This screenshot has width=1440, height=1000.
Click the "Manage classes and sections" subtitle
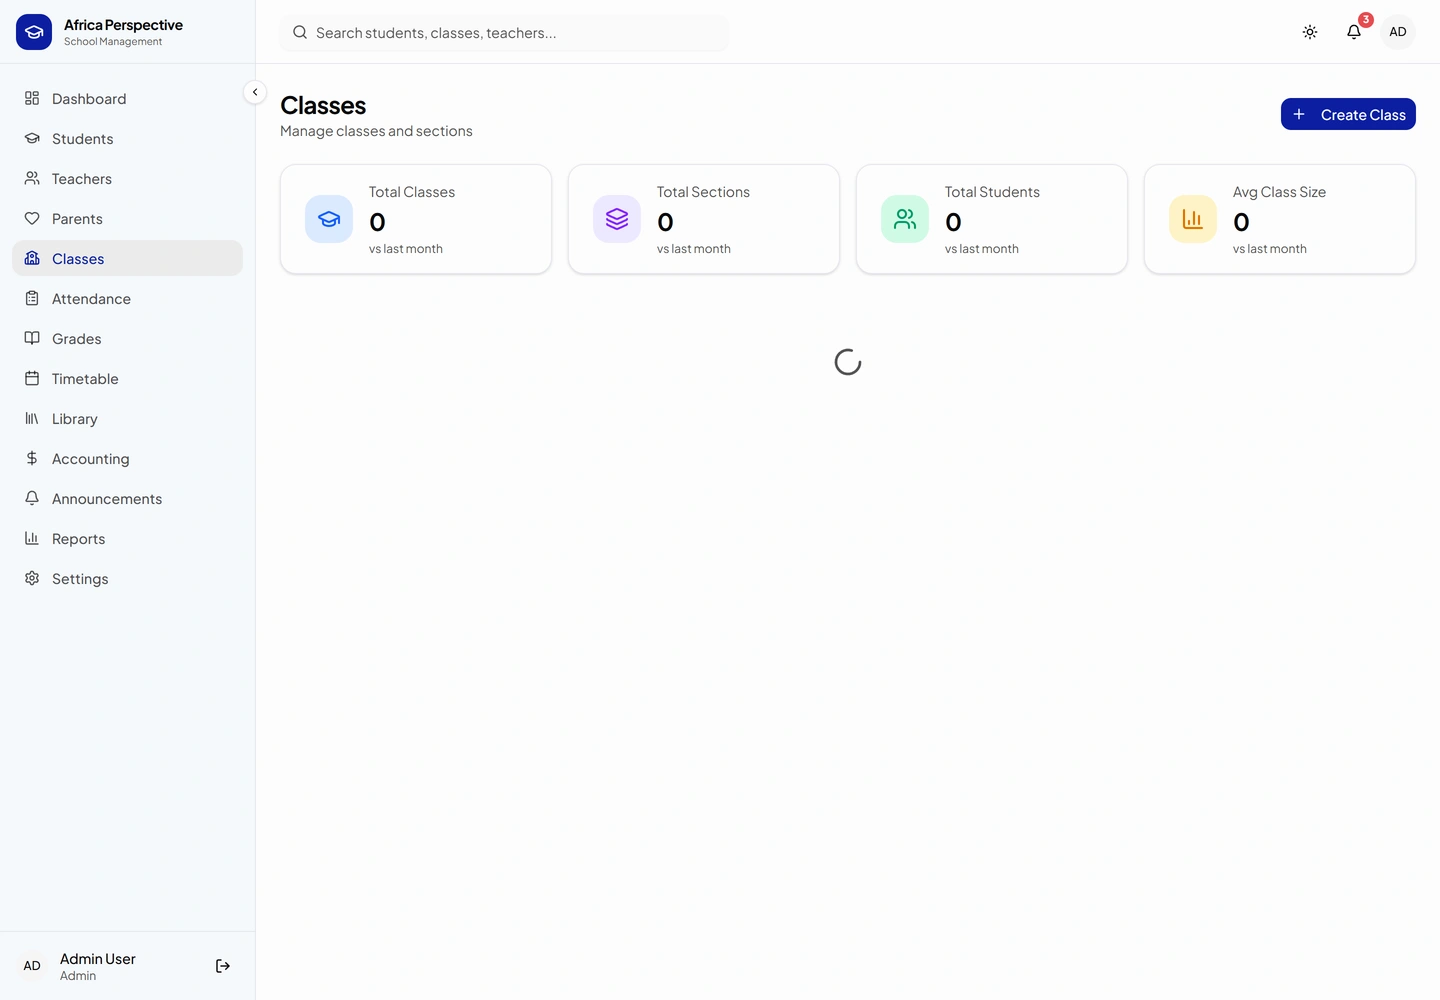[x=376, y=131]
